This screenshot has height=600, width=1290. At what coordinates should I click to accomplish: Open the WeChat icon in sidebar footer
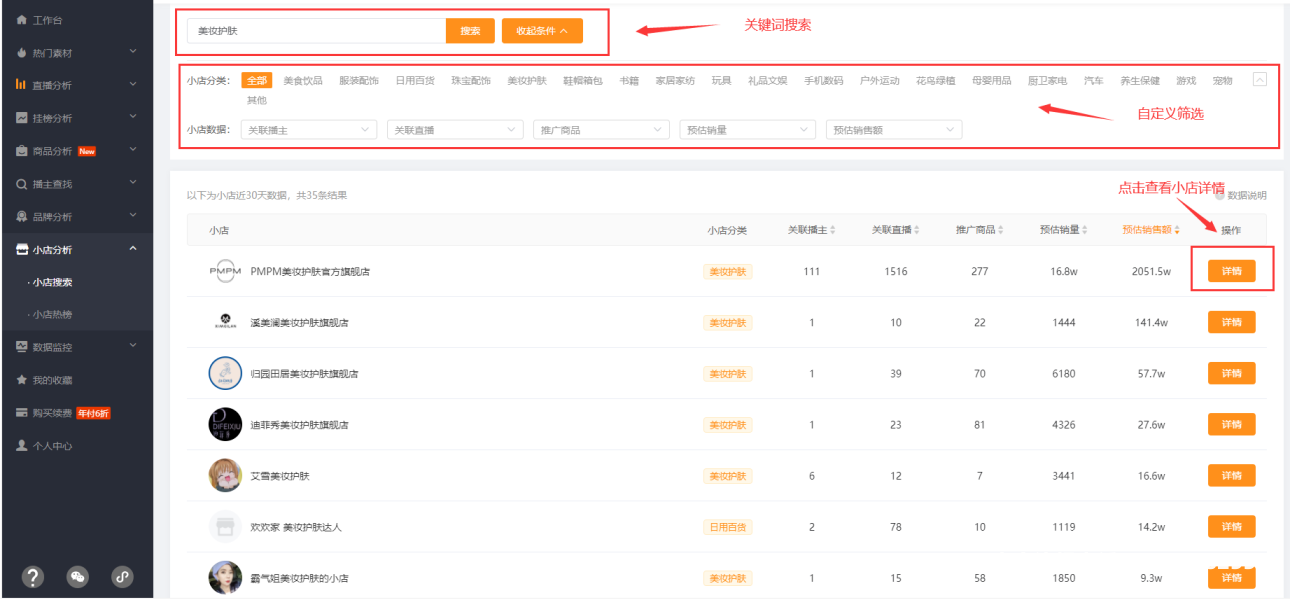(77, 576)
